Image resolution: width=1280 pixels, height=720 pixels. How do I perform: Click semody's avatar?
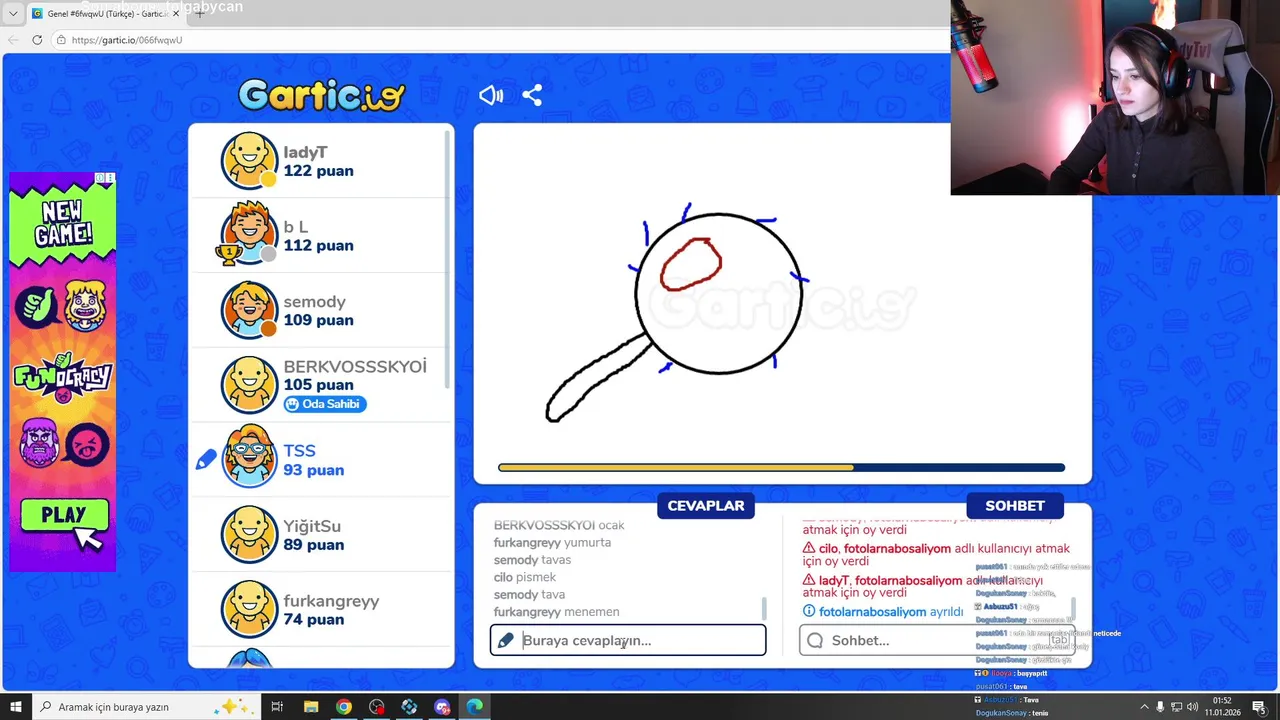coord(249,309)
